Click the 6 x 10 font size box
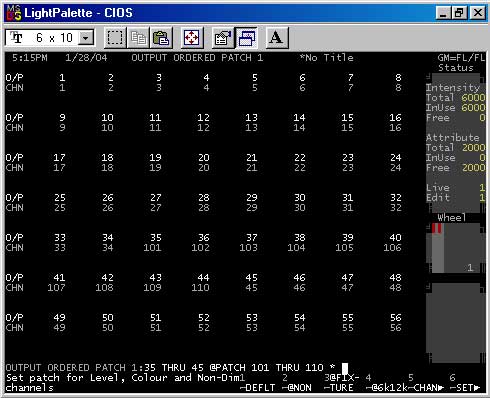490x398 pixels. (x=50, y=38)
